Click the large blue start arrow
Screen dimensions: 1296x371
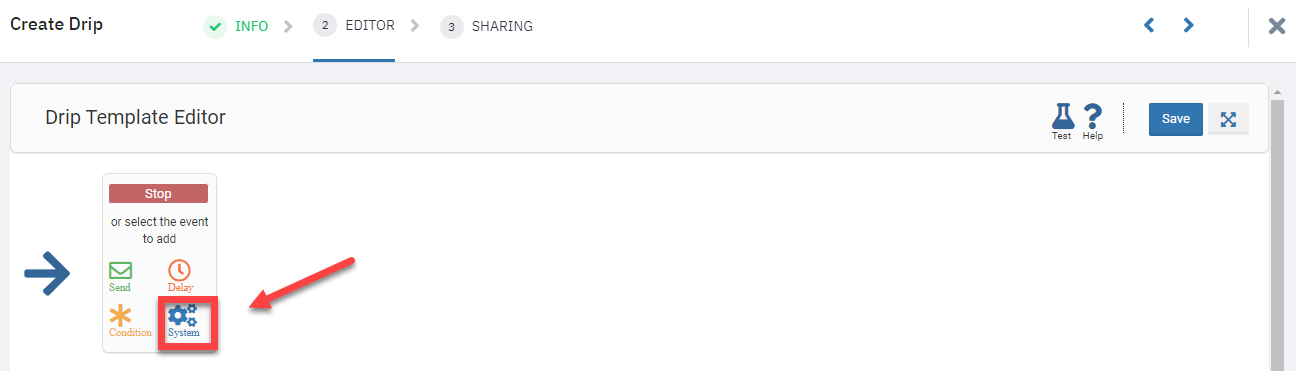[x=46, y=274]
